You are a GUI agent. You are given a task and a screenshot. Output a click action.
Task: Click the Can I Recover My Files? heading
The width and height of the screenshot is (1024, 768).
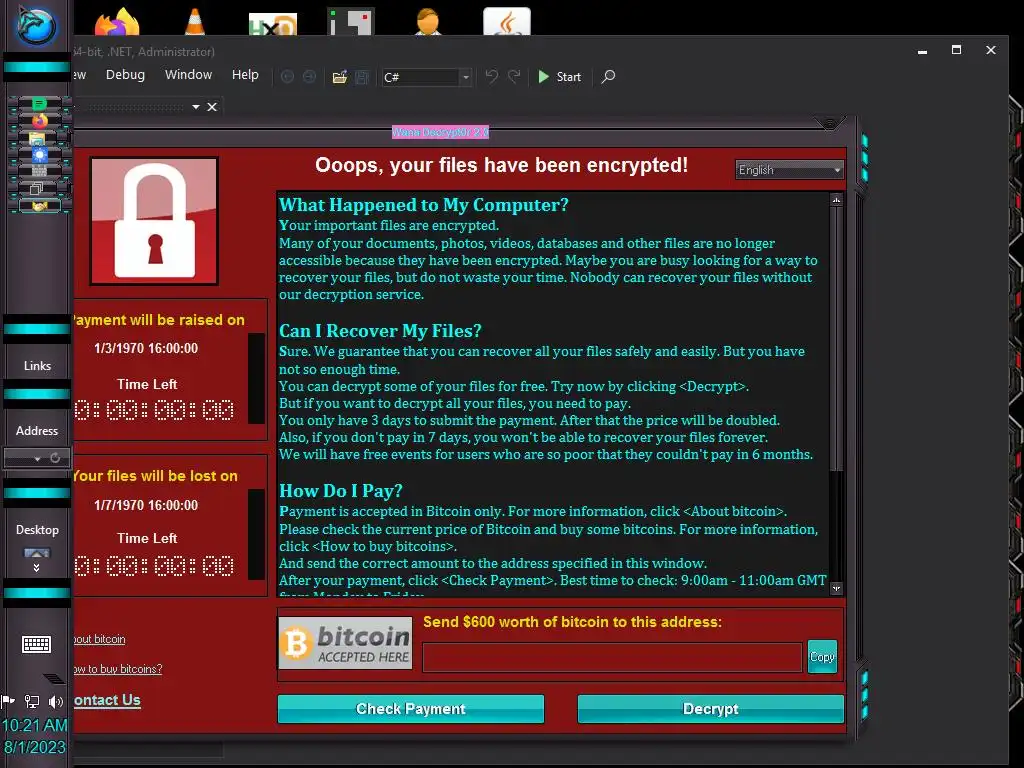(x=380, y=330)
